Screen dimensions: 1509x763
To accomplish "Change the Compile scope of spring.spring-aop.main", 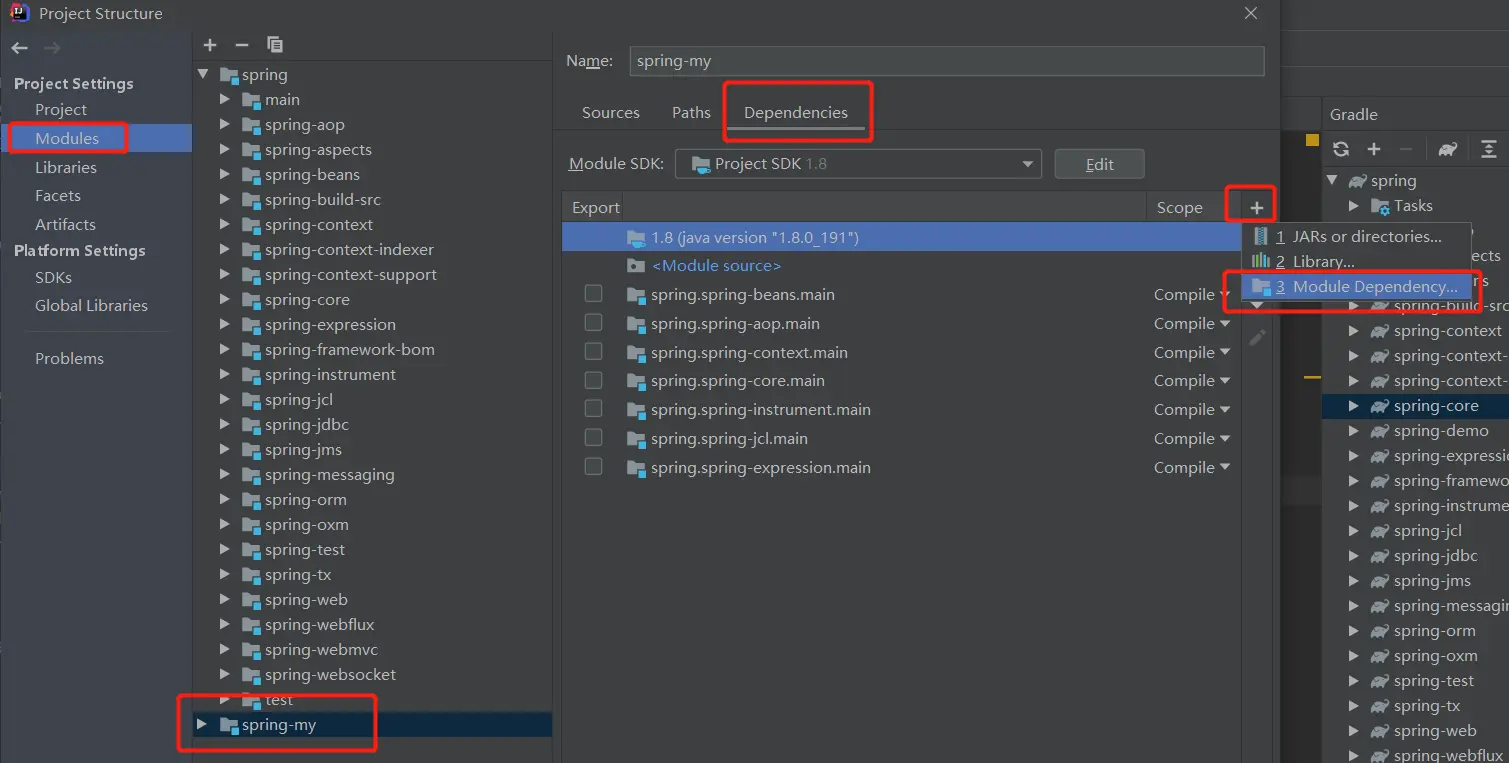I will (1192, 324).
